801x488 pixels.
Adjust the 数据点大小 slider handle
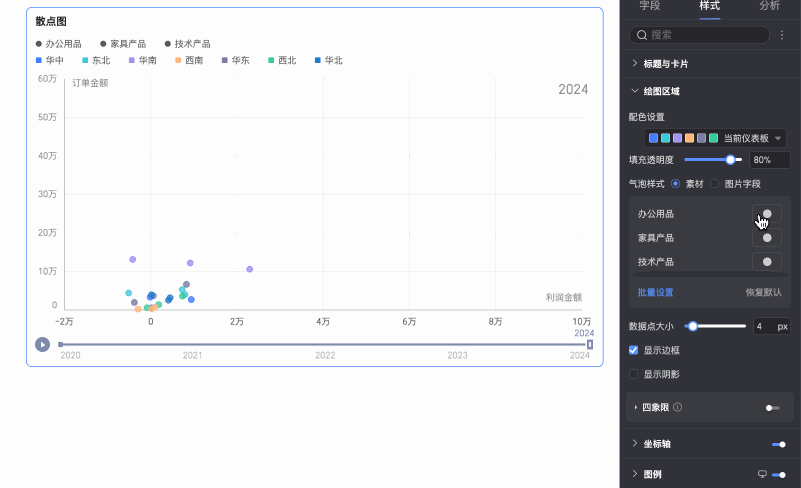click(x=693, y=326)
